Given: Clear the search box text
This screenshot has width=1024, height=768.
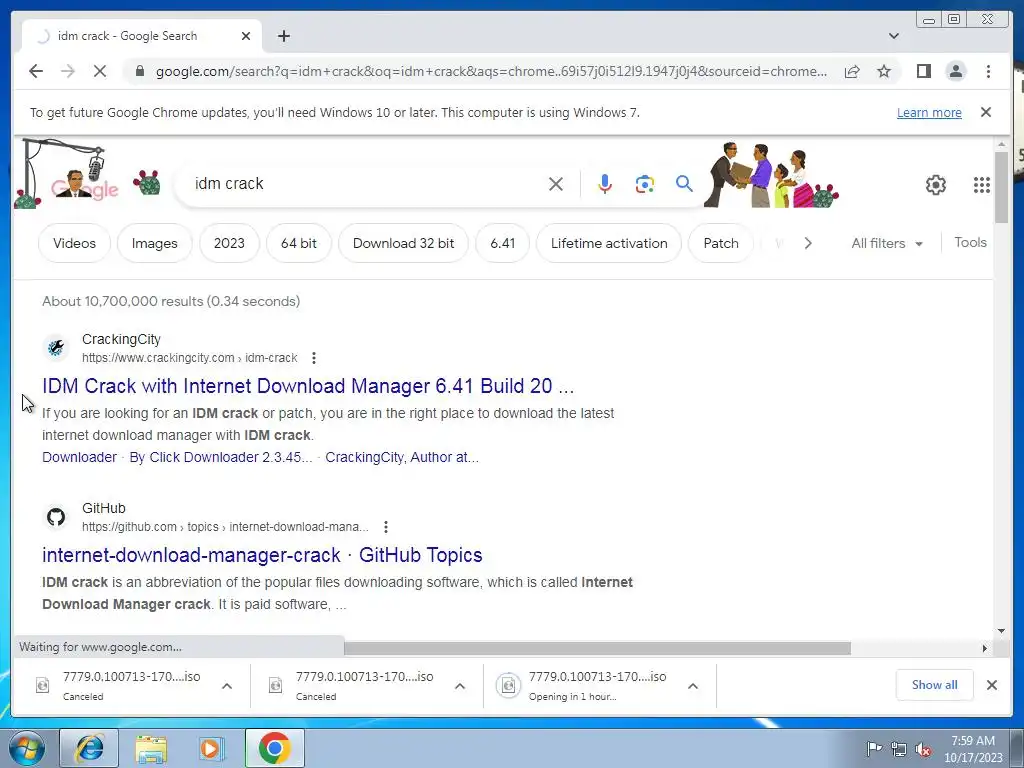Looking at the screenshot, I should click(x=556, y=184).
